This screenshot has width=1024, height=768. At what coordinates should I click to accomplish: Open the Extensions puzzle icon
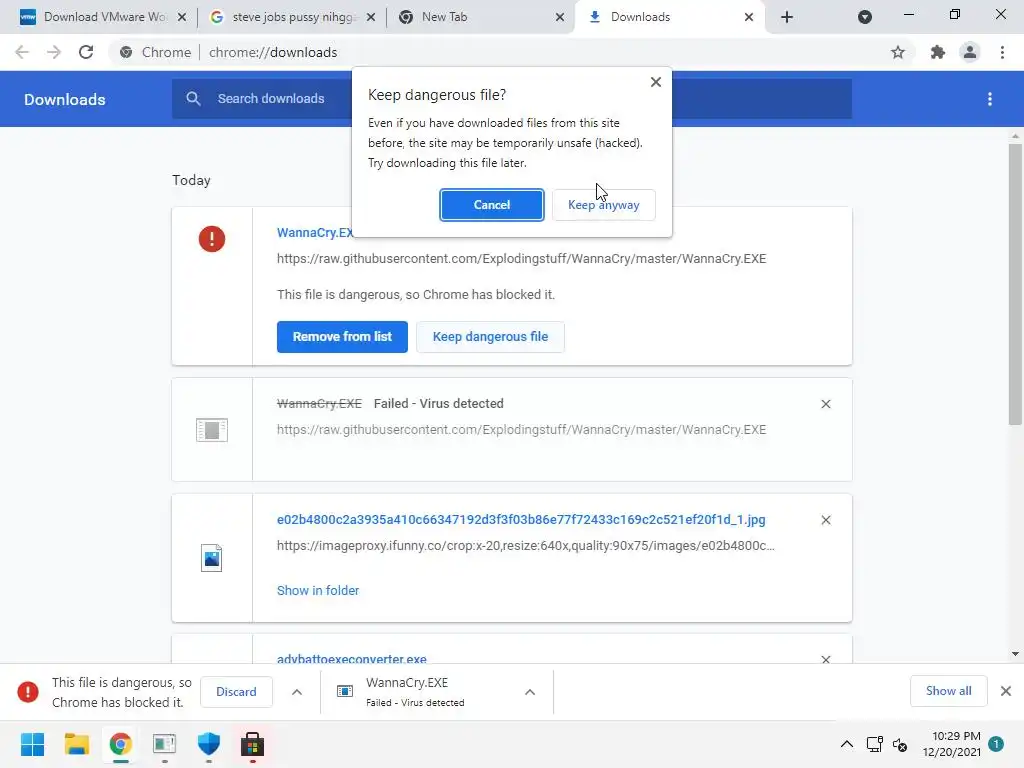click(x=938, y=52)
